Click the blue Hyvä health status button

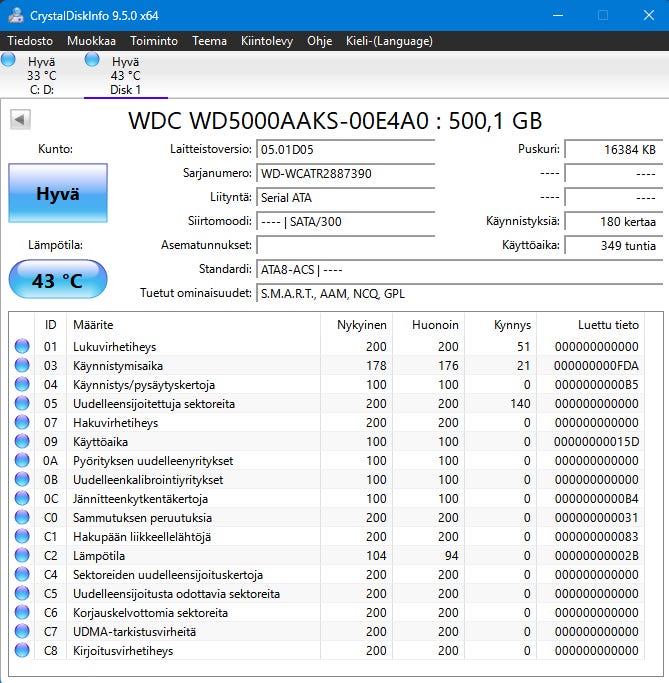(x=57, y=193)
